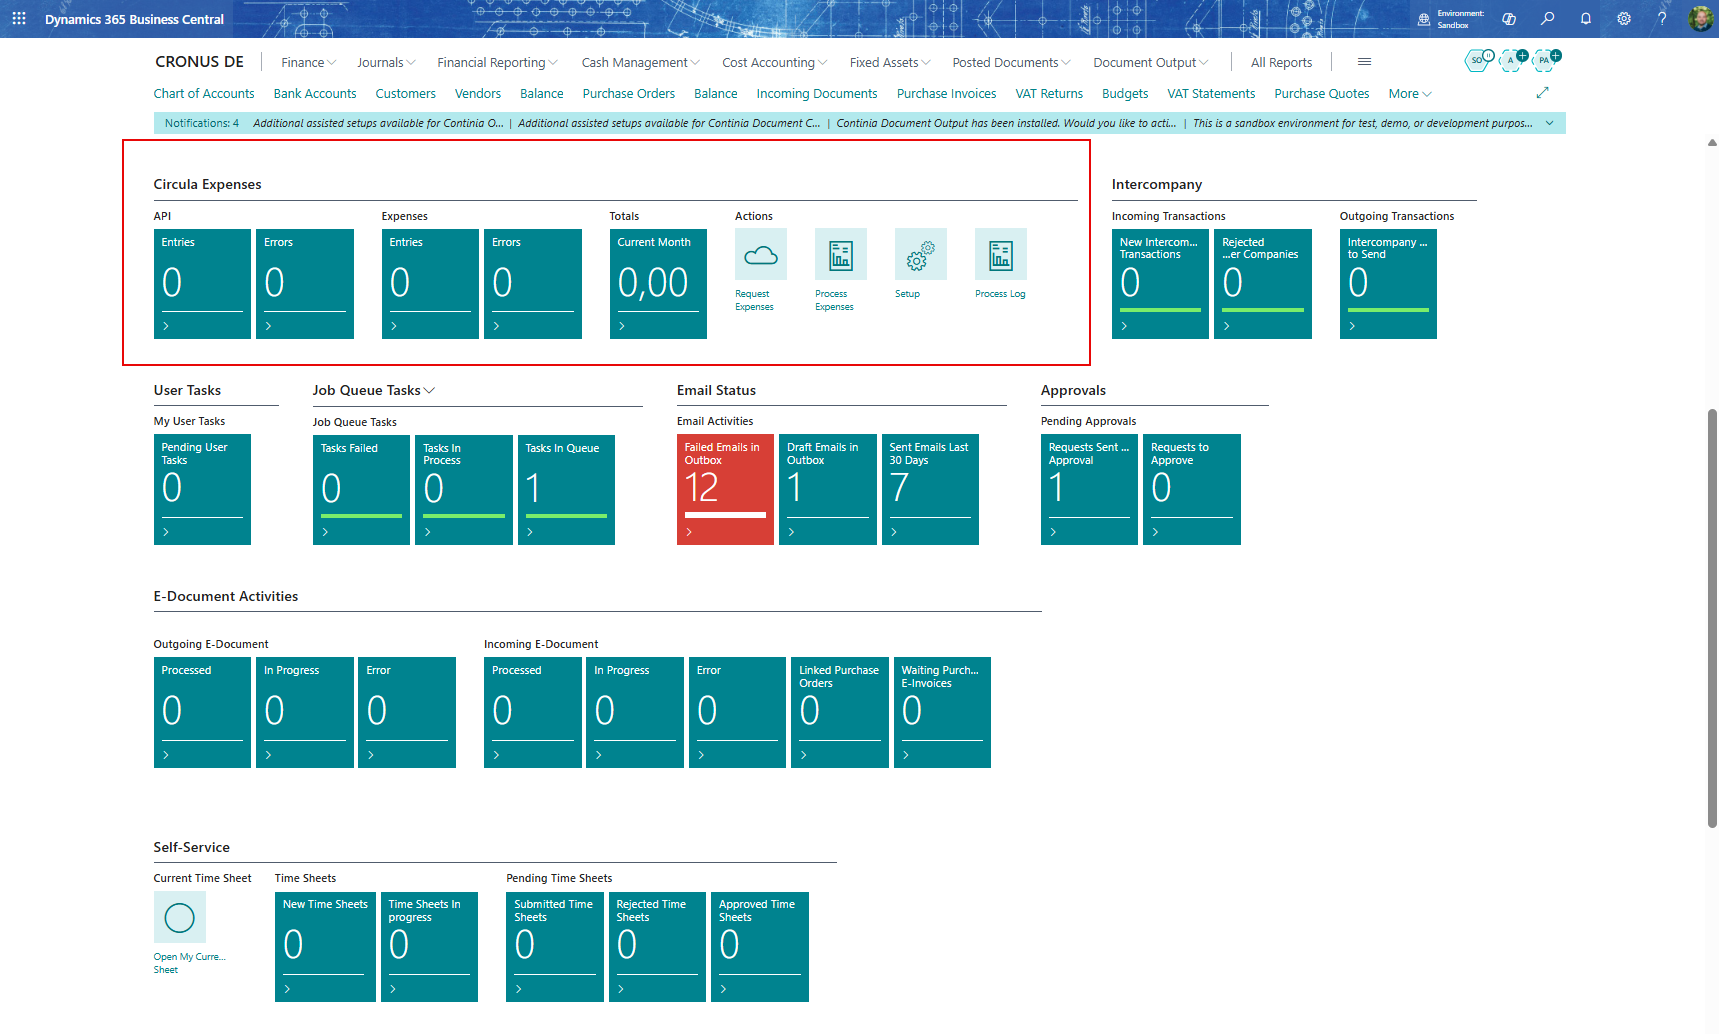Open the Tasks In Queue tile

(x=566, y=490)
